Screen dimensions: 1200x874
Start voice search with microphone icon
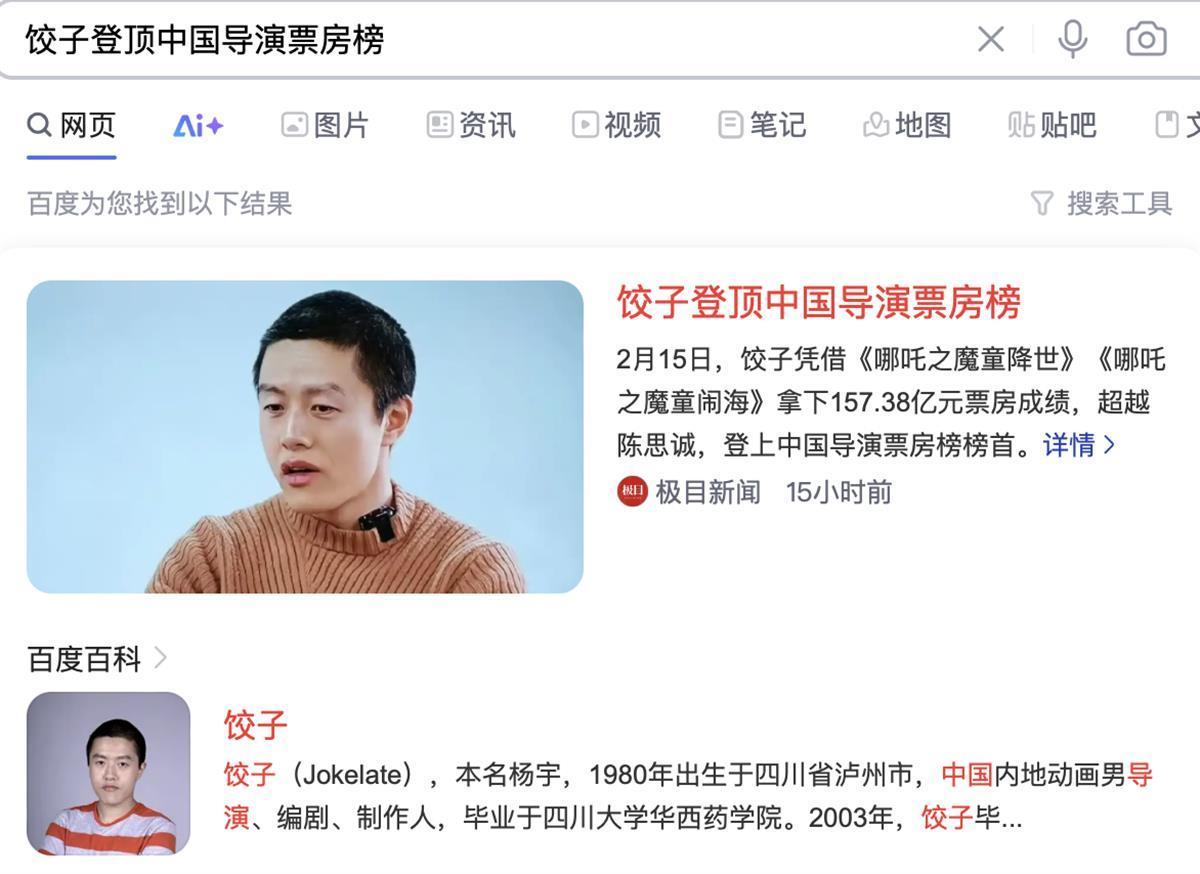(x=1072, y=39)
